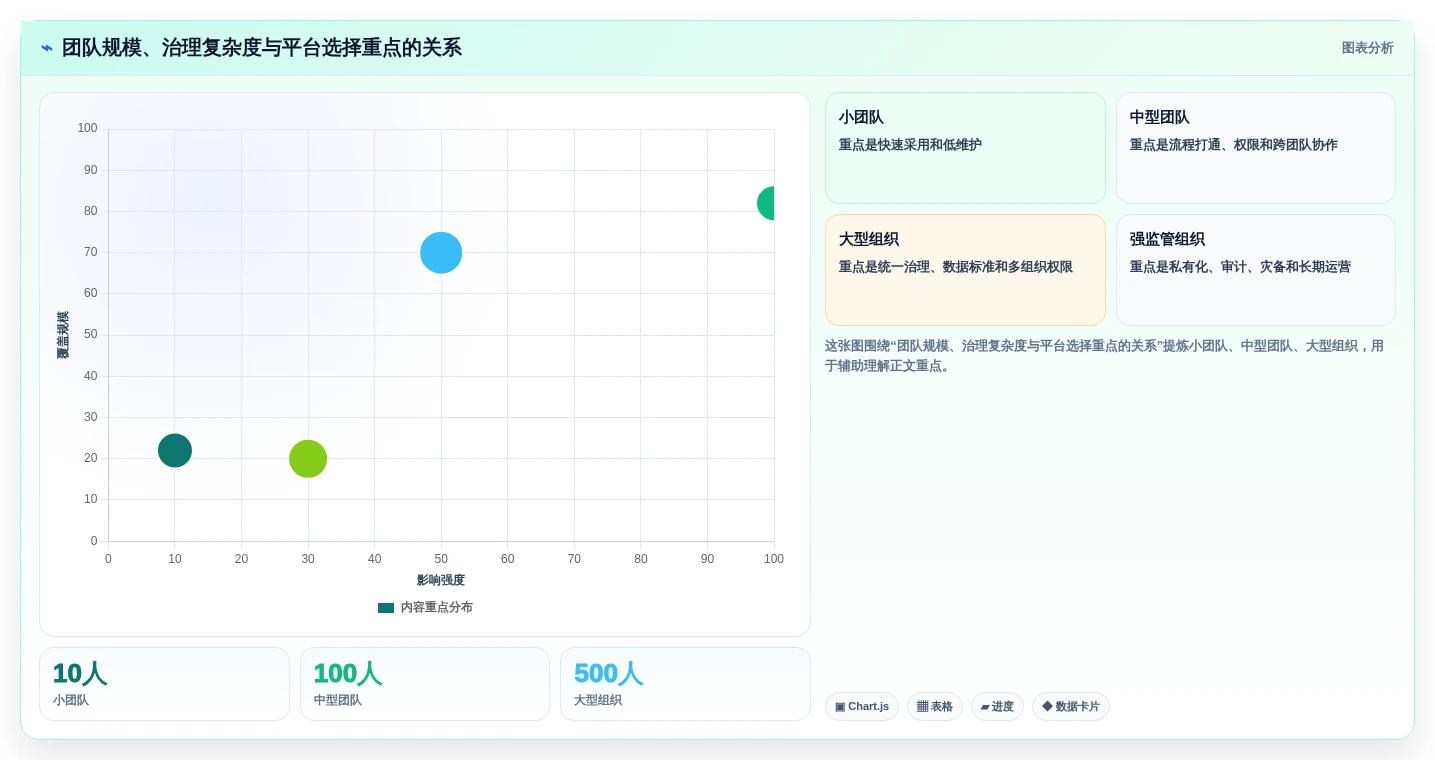Click the 影响强度 x-axis title

(441, 580)
